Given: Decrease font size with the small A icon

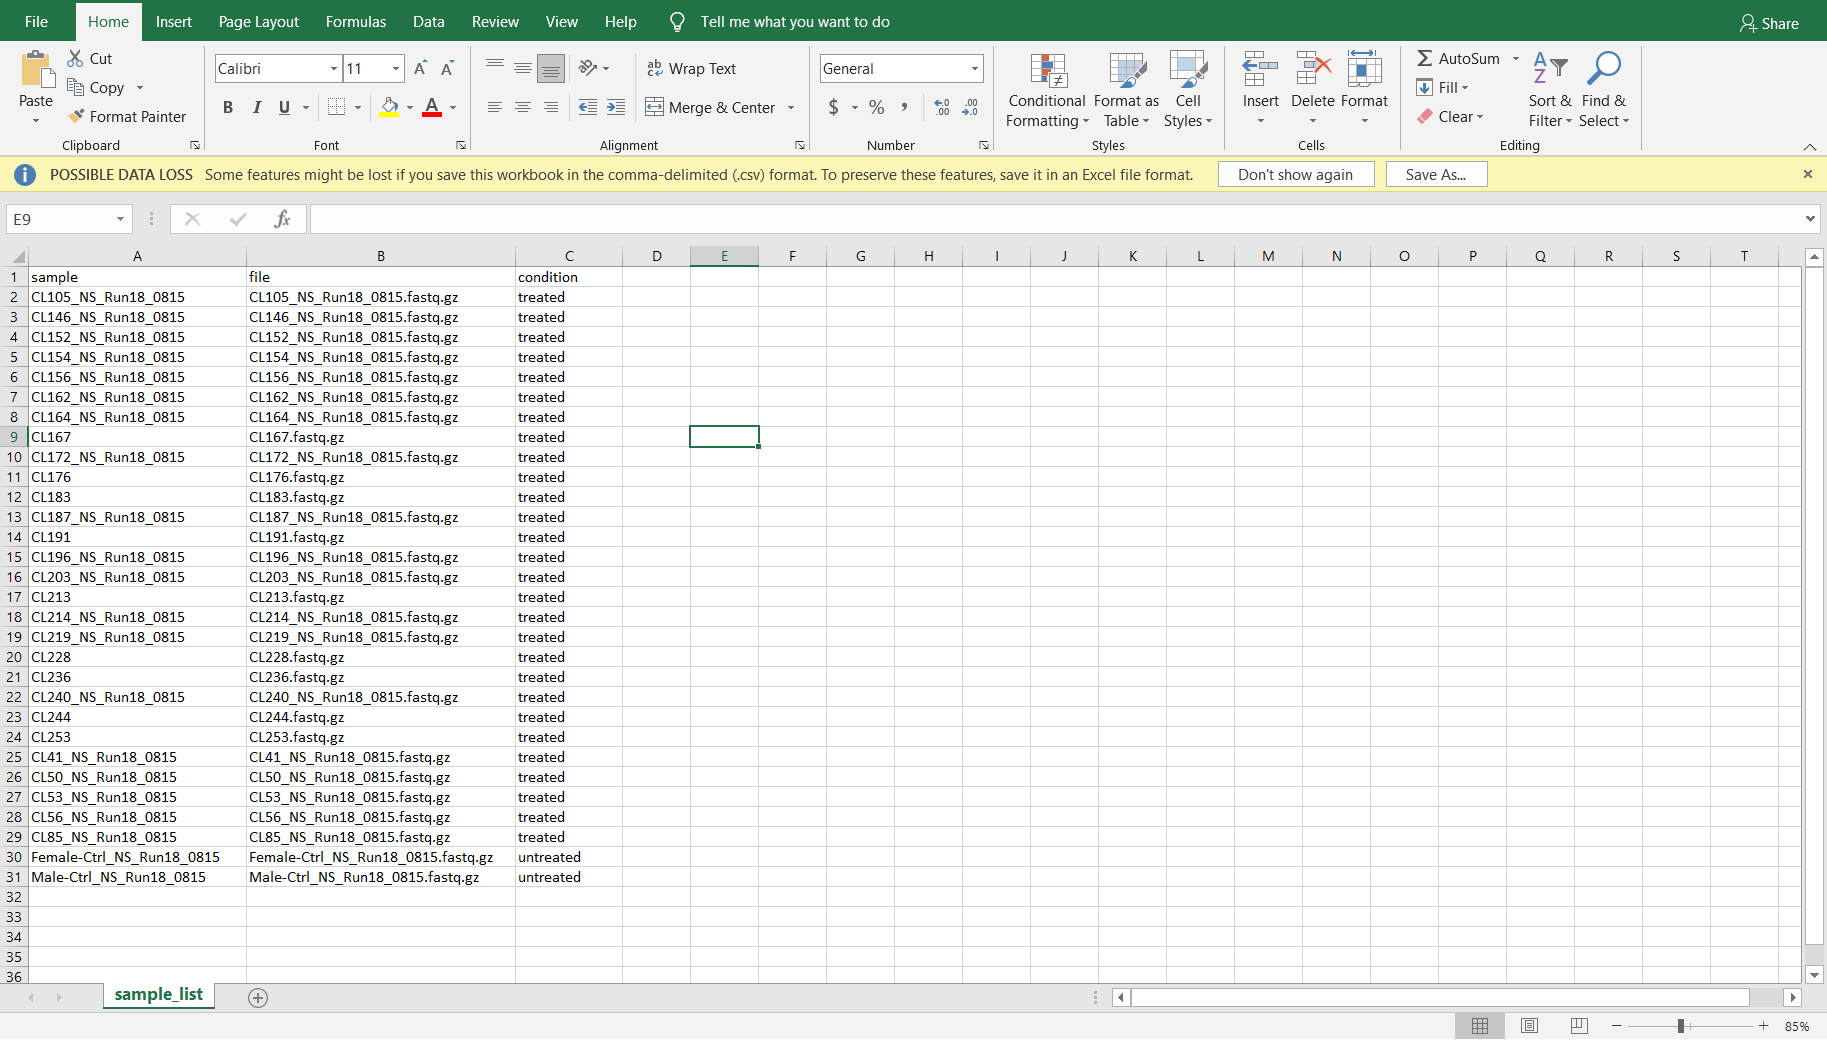Looking at the screenshot, I should 448,68.
